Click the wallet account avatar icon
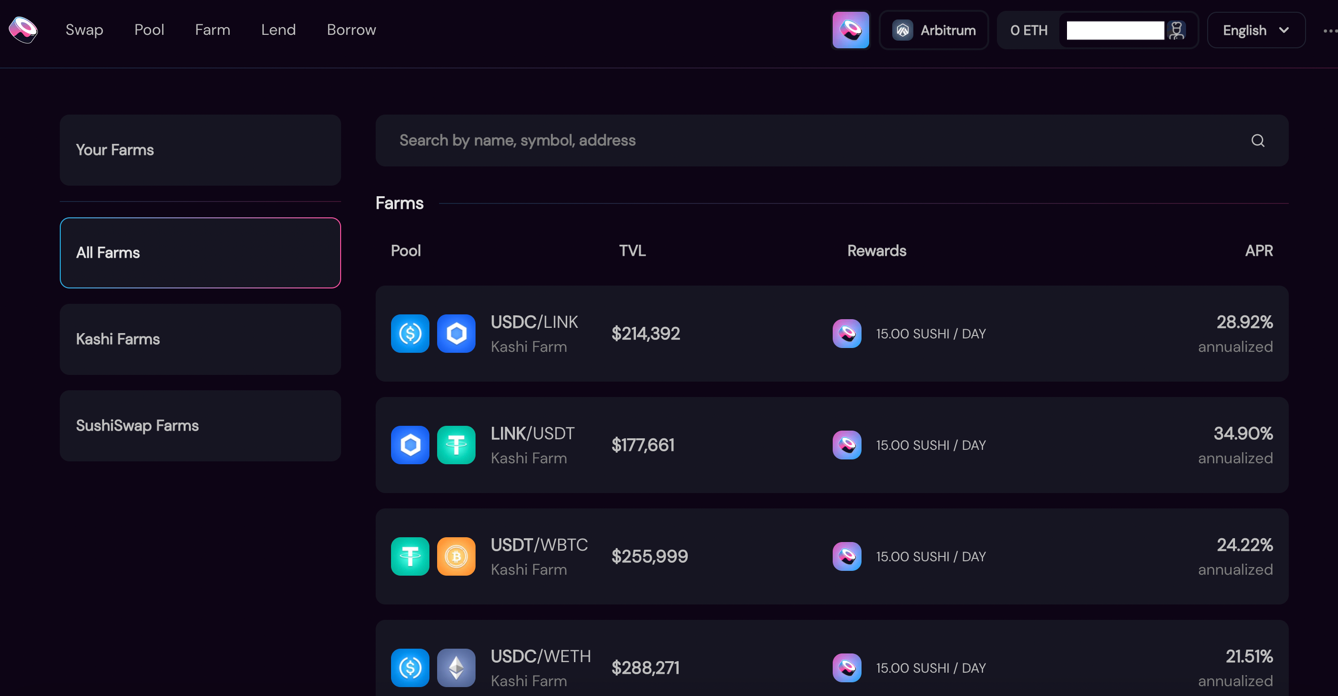The image size is (1338, 696). (1176, 30)
